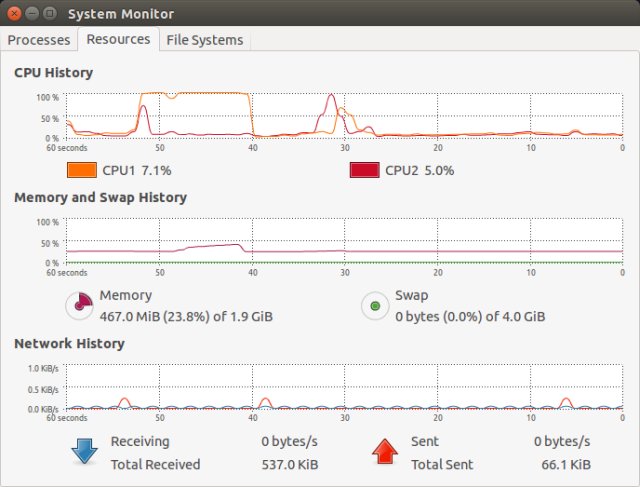Click the blue Receiving down-arrow icon
Image resolution: width=640 pixels, height=487 pixels.
click(x=83, y=452)
